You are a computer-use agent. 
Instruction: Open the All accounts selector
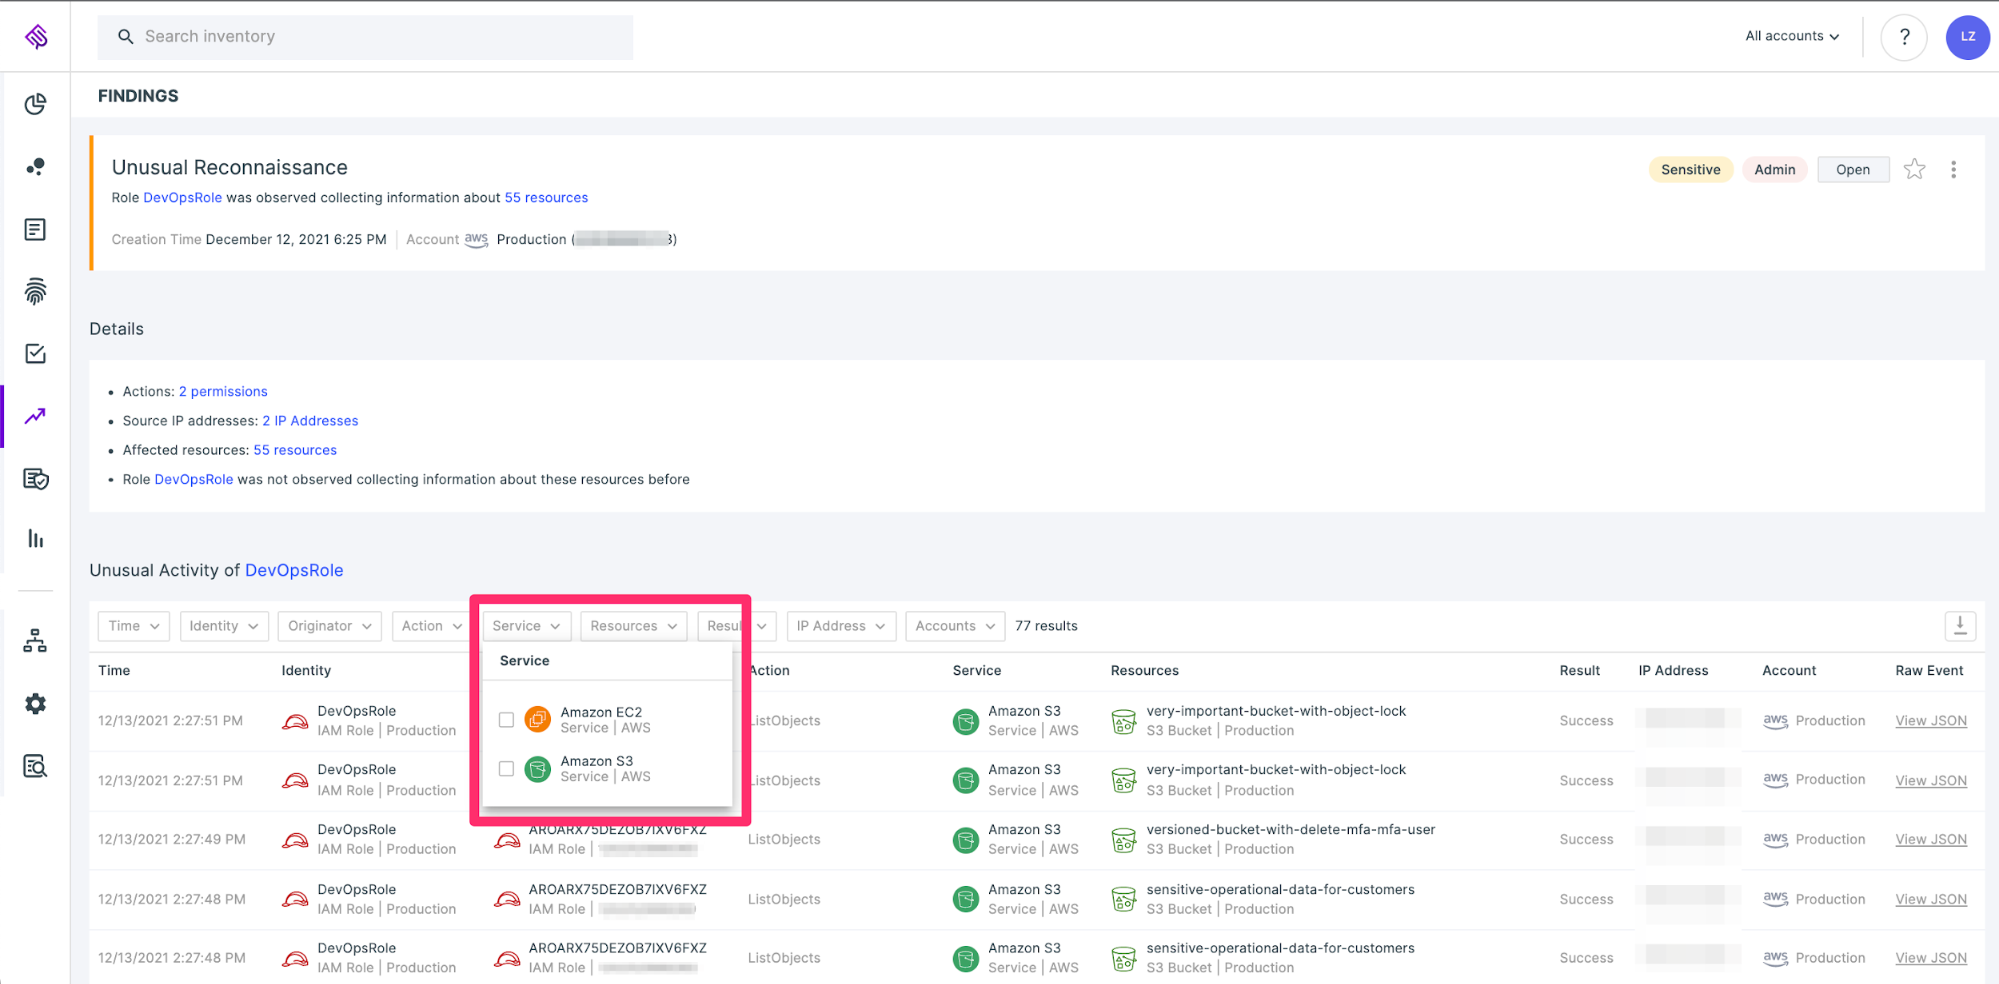1792,36
